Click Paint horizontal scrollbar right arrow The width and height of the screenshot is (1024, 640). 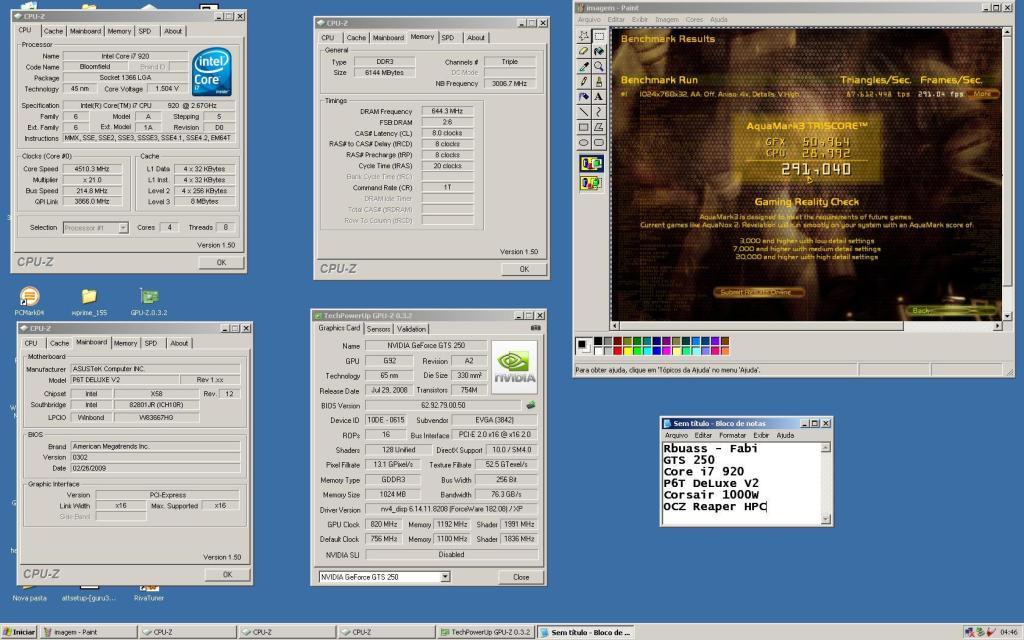[997, 325]
